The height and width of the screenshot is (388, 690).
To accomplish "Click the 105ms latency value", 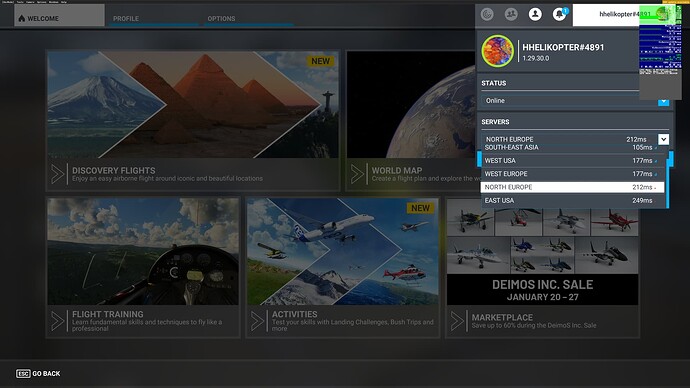I will tap(642, 147).
